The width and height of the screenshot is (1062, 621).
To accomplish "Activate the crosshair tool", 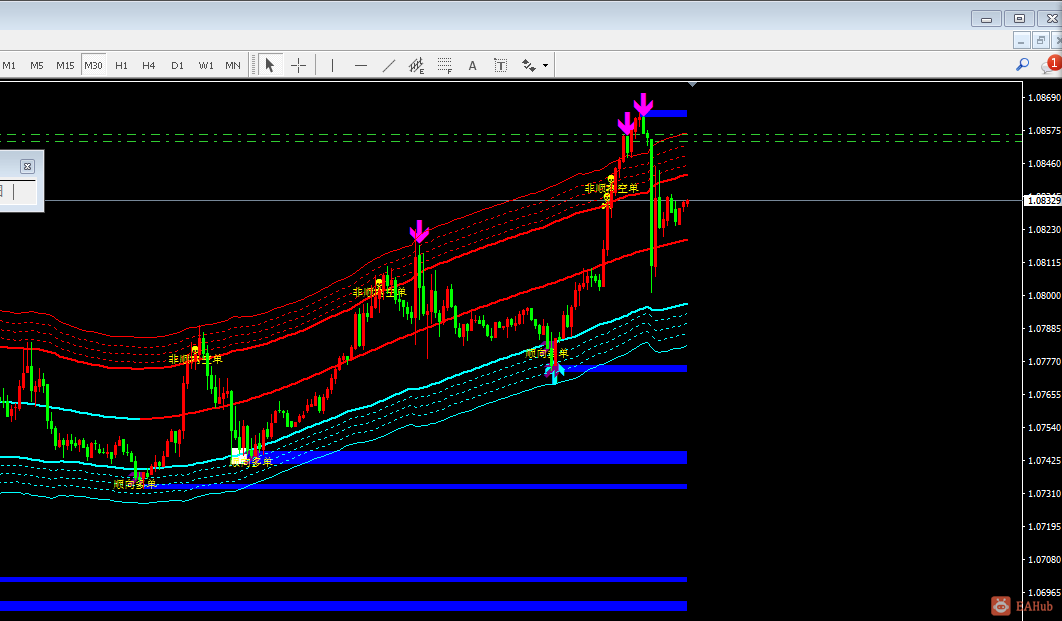I will 298,65.
